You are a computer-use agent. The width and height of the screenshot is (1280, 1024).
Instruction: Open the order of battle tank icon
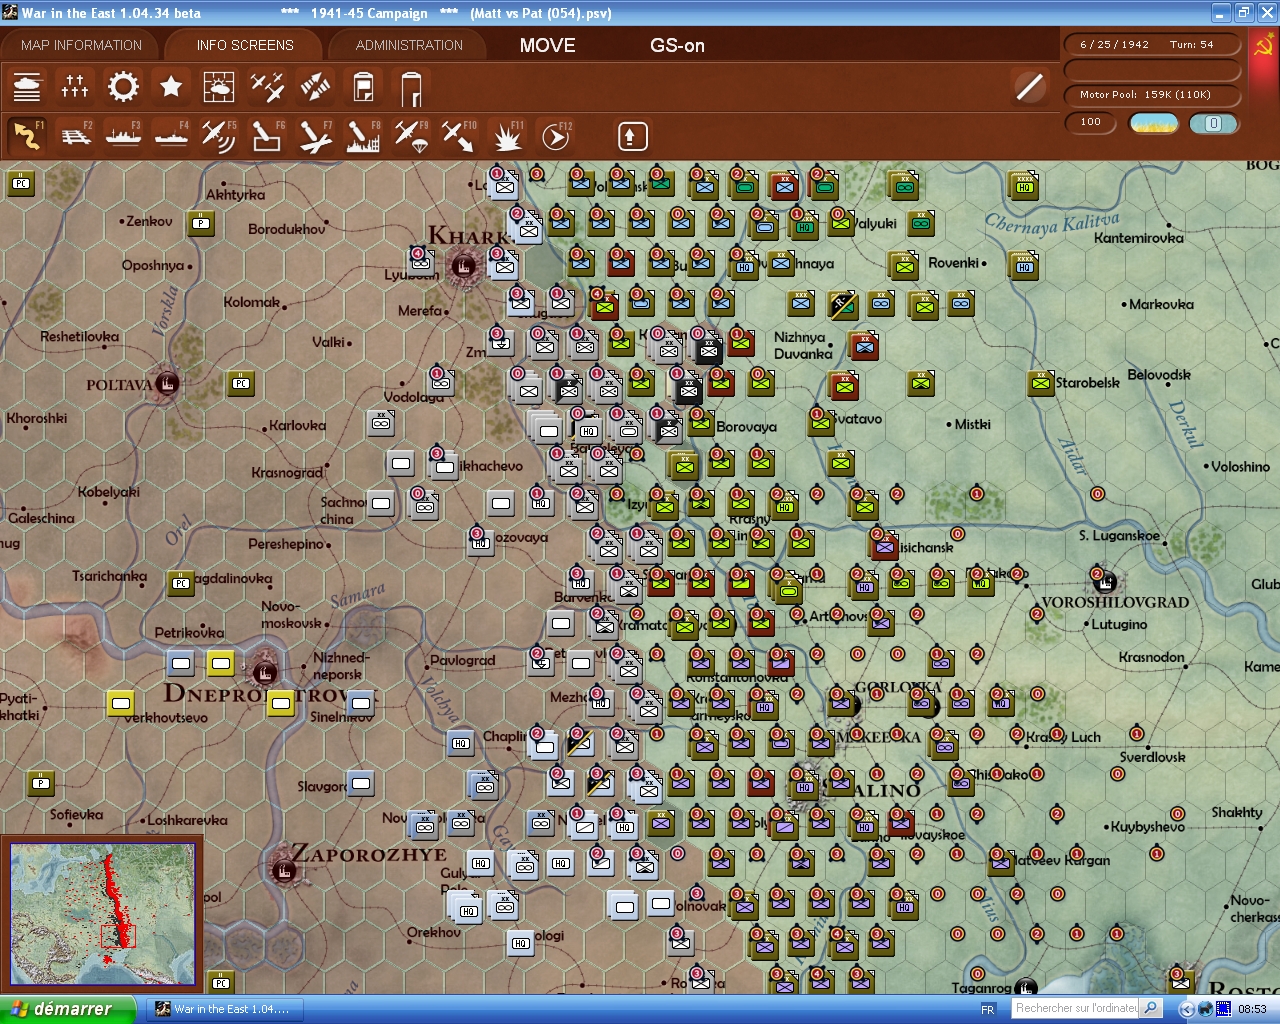tap(27, 88)
